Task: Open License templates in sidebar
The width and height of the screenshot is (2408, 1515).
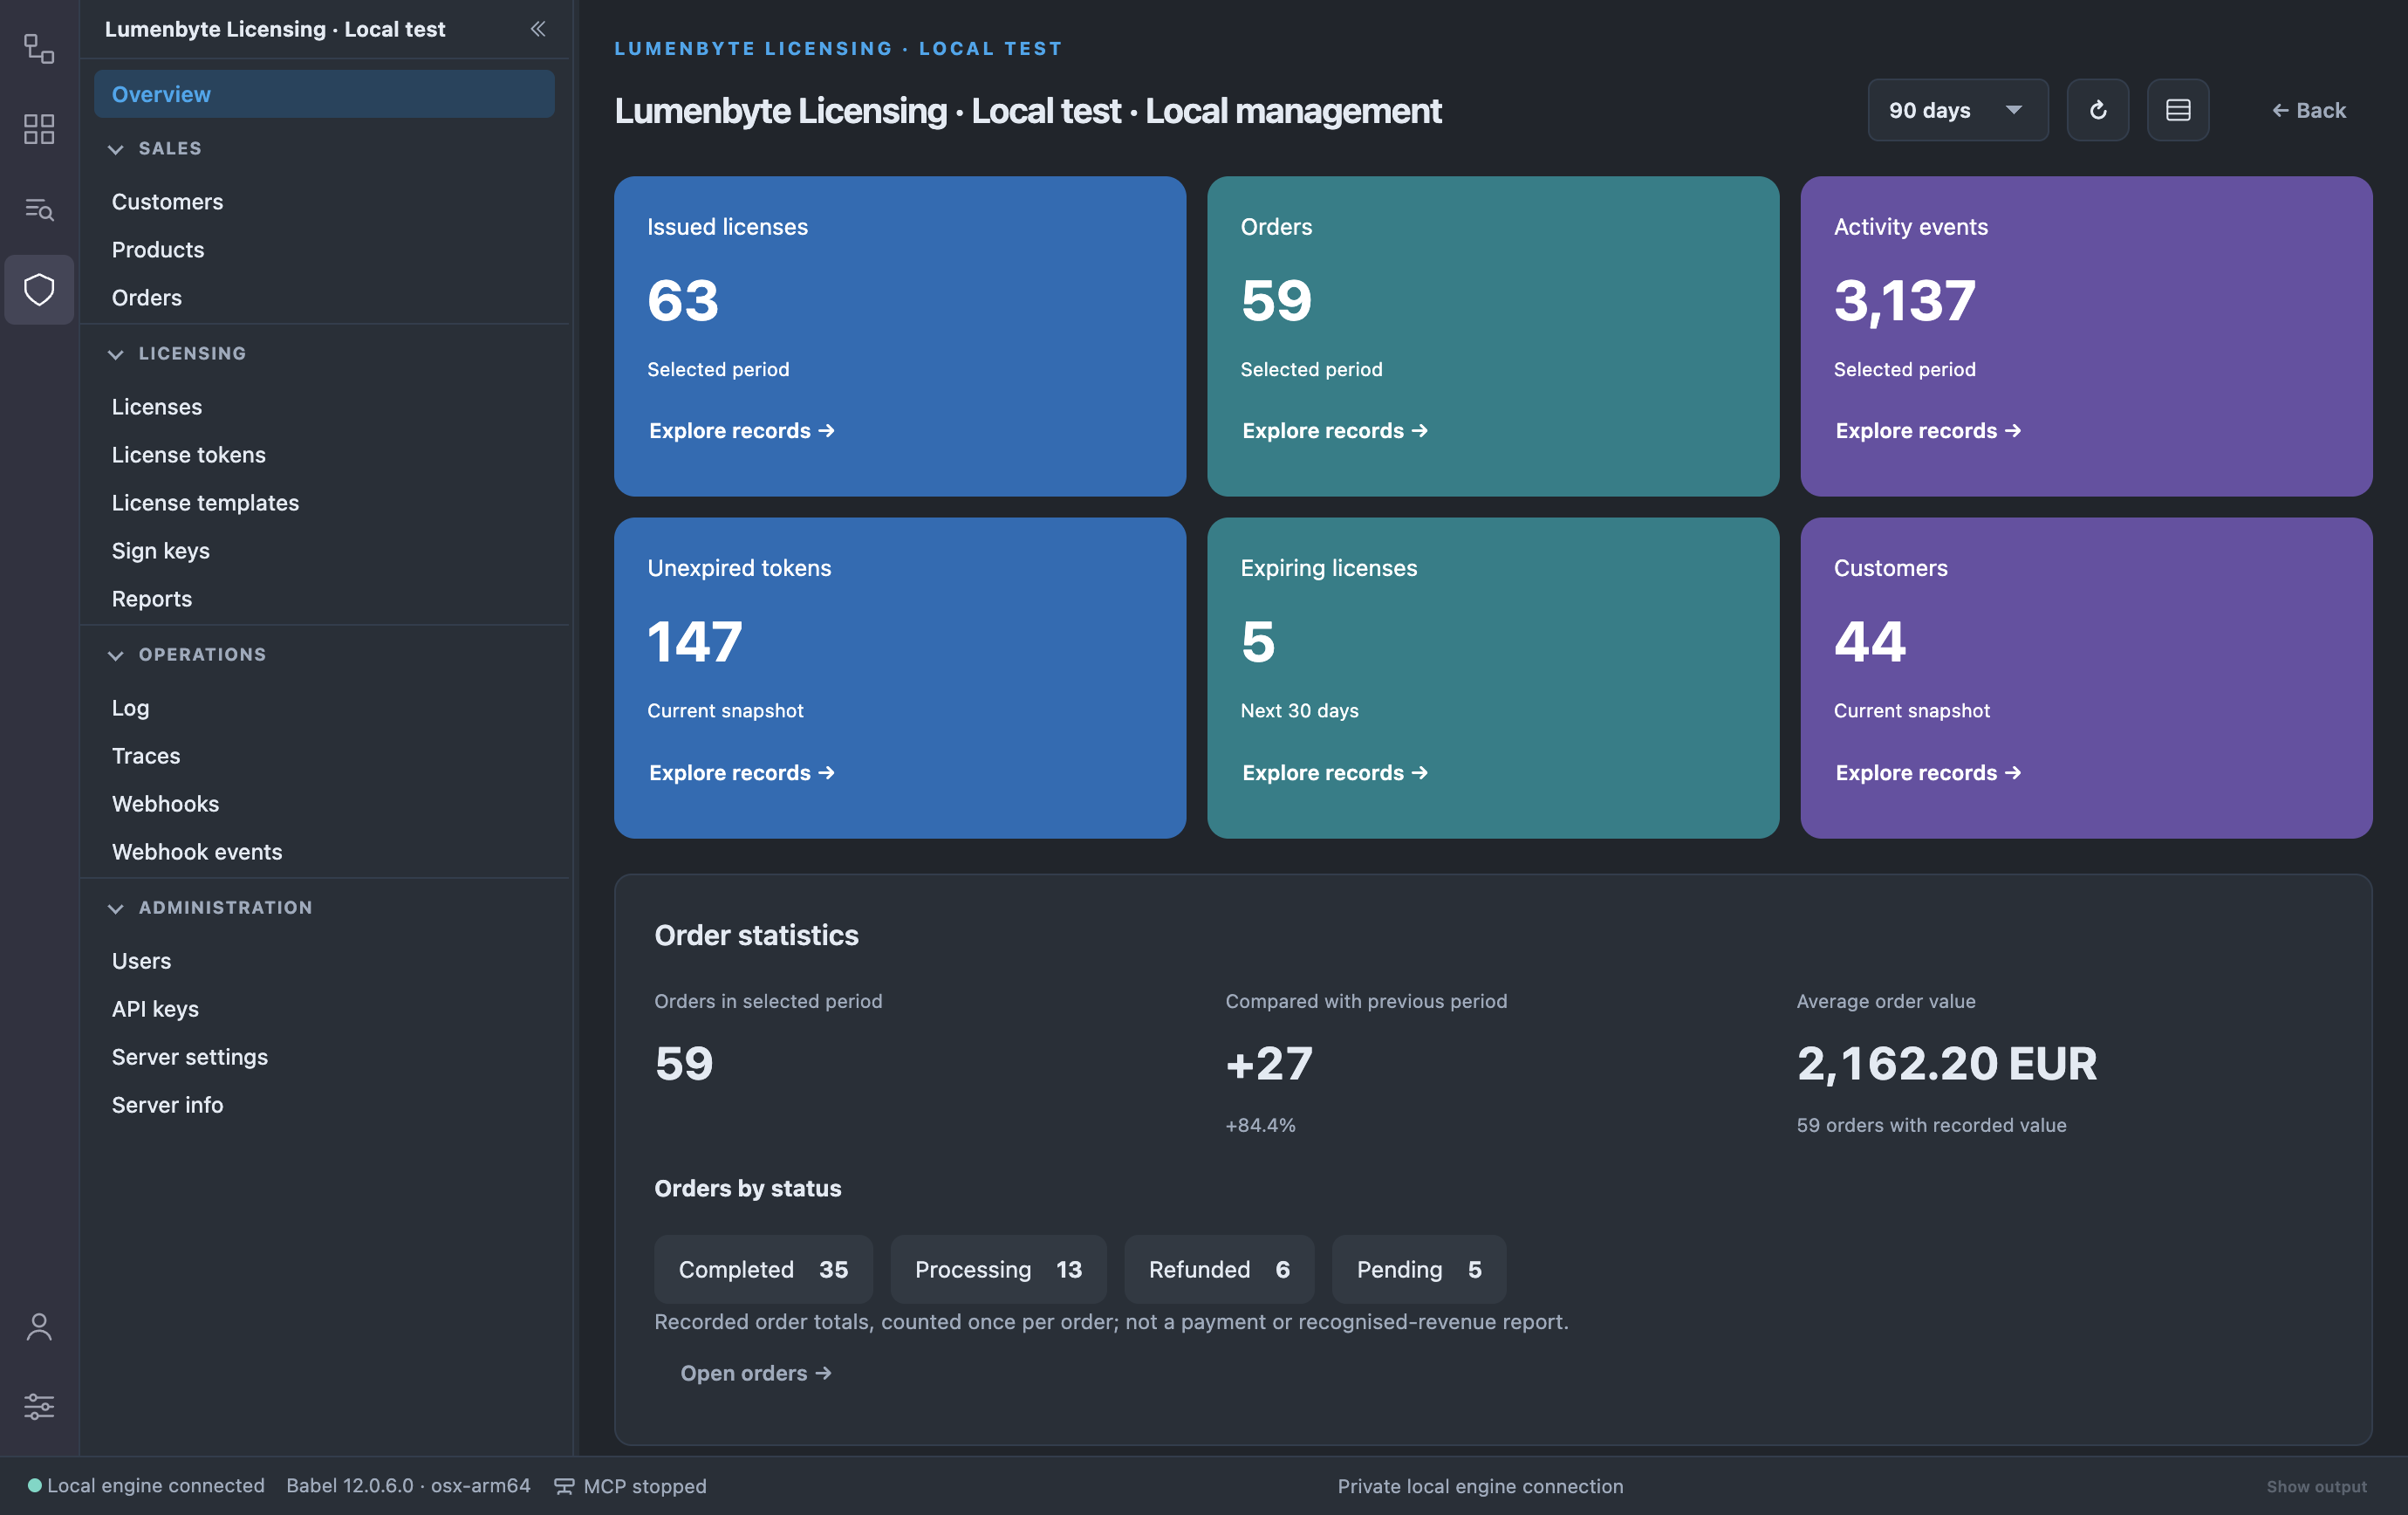Action: (205, 503)
